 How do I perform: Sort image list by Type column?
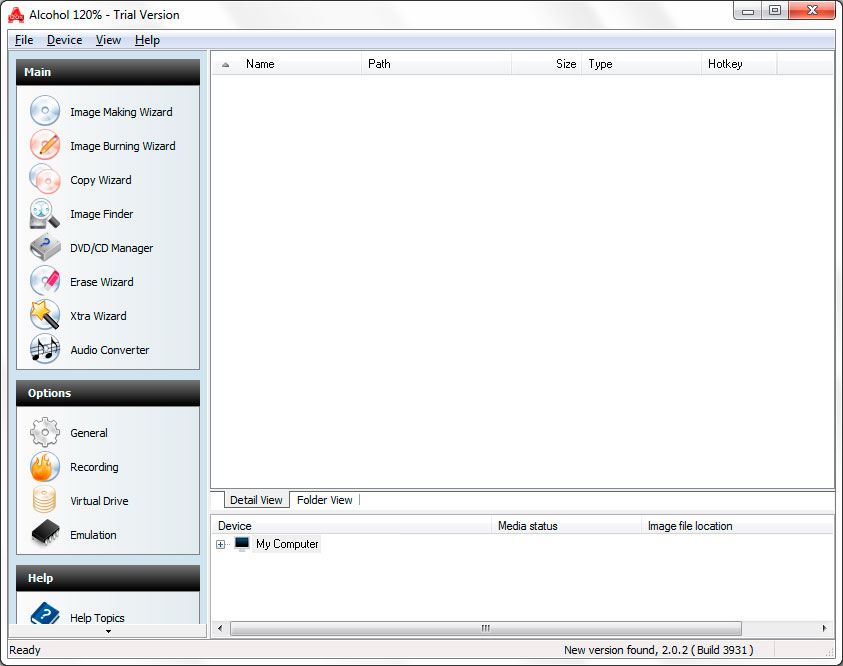coord(642,64)
